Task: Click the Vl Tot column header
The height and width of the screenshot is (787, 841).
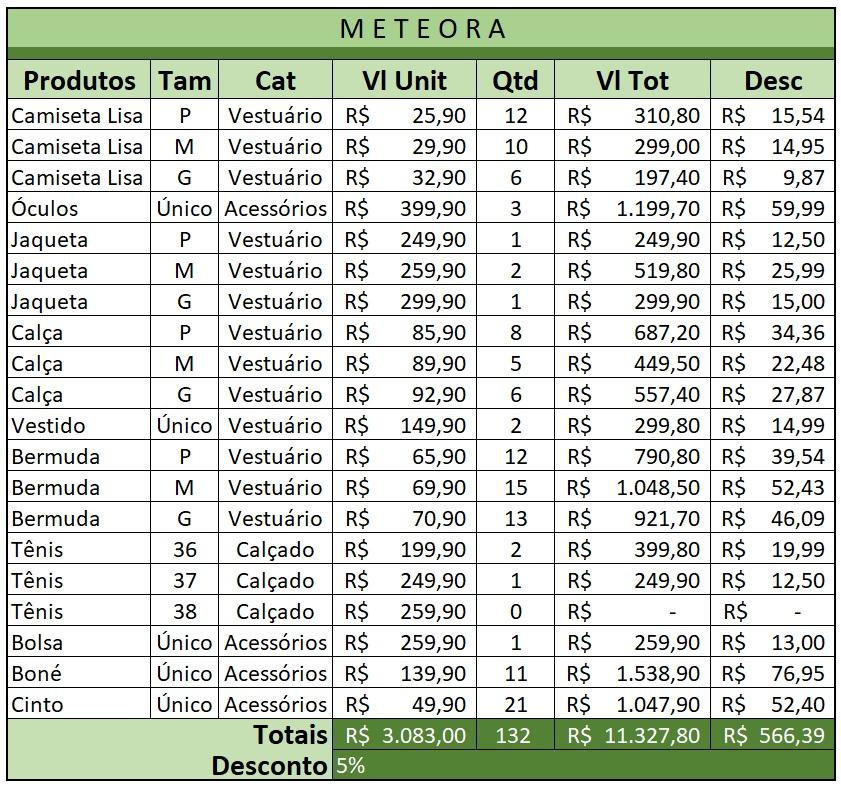Action: [x=632, y=80]
